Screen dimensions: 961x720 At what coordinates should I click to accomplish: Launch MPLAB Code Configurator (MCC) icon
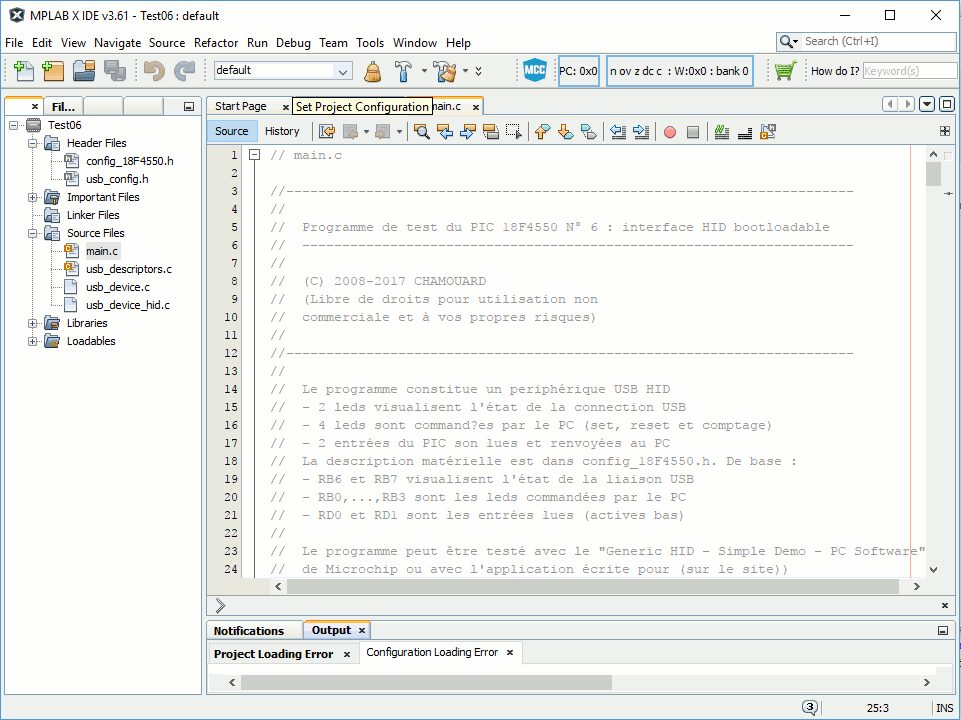point(535,71)
